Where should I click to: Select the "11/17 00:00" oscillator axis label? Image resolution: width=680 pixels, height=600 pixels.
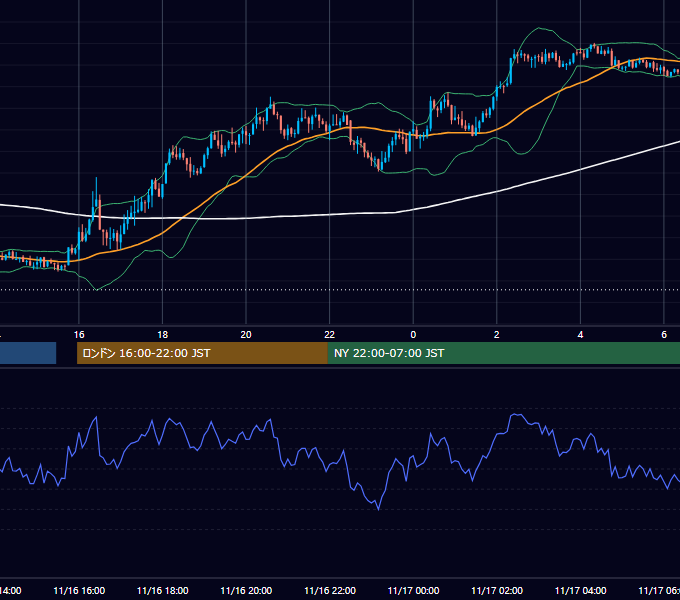coord(413,590)
